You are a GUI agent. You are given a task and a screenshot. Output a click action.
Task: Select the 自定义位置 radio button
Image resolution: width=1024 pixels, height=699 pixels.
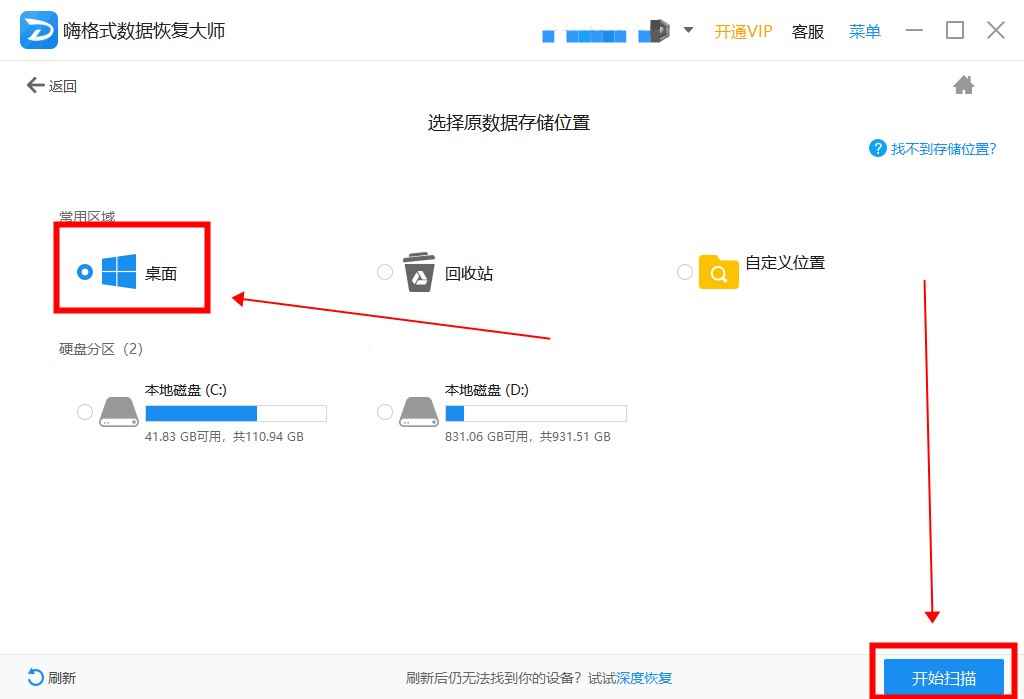pos(685,272)
